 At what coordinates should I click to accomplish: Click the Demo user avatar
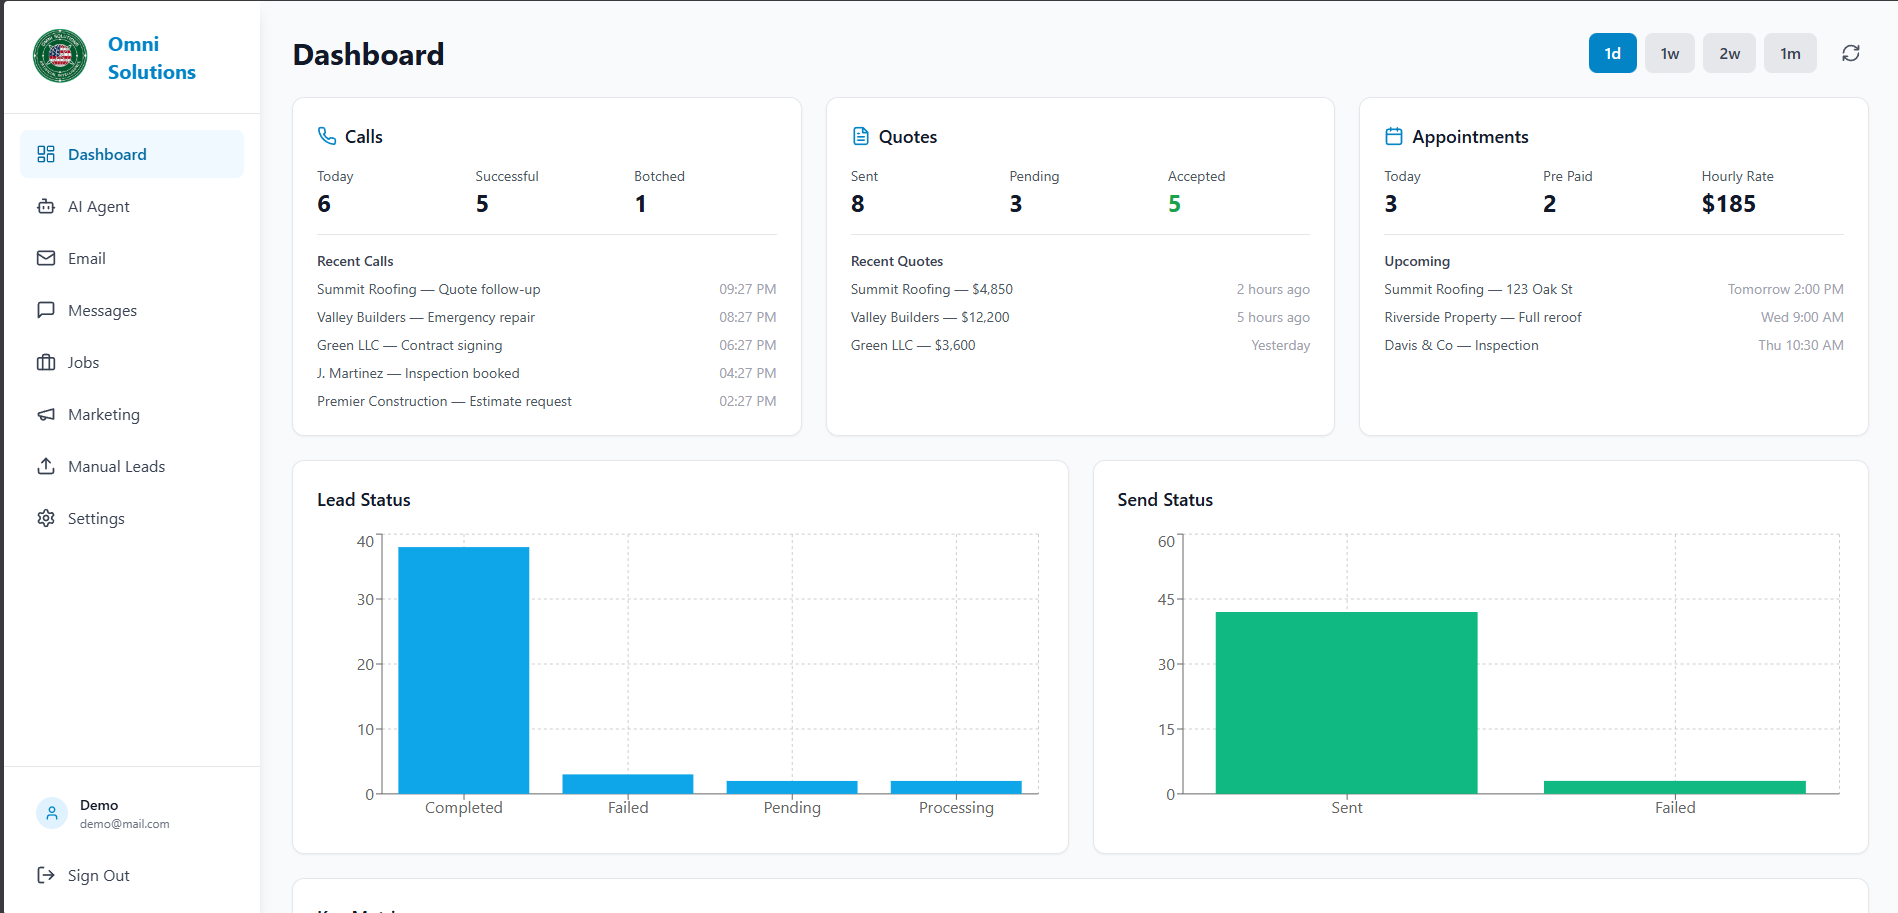coord(51,813)
